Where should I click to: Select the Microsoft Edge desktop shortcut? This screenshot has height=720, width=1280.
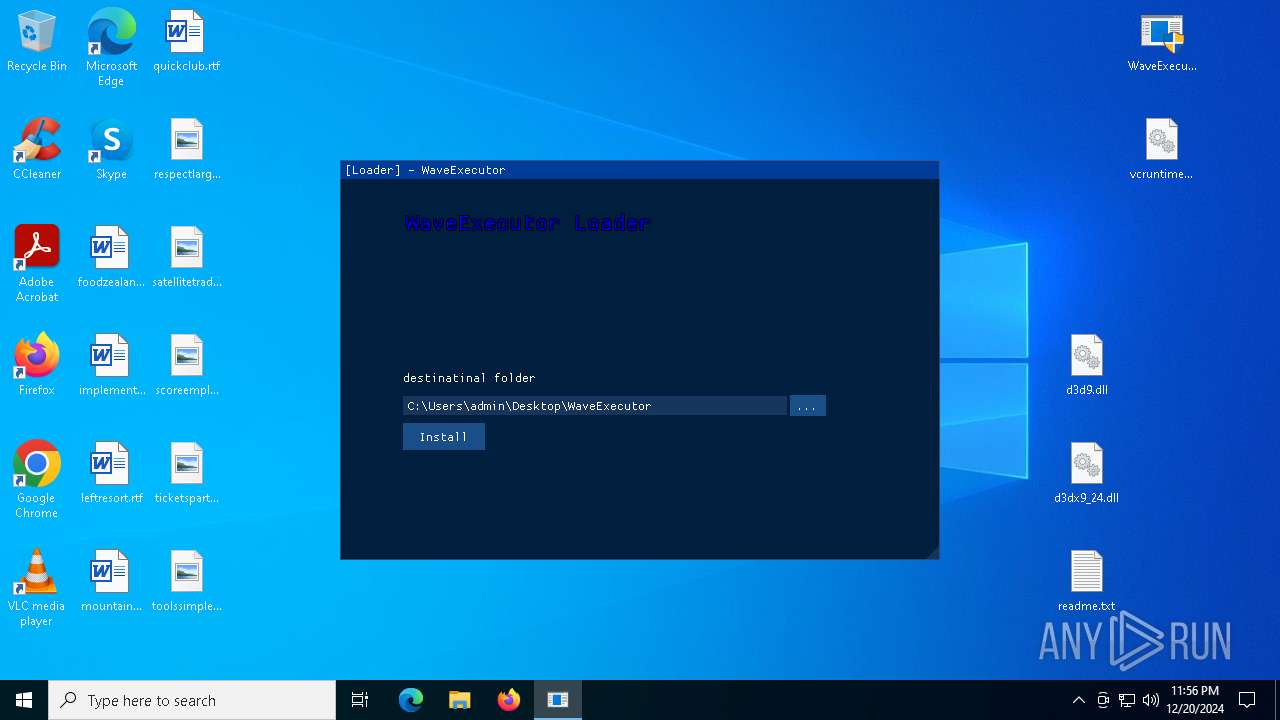coord(111,48)
